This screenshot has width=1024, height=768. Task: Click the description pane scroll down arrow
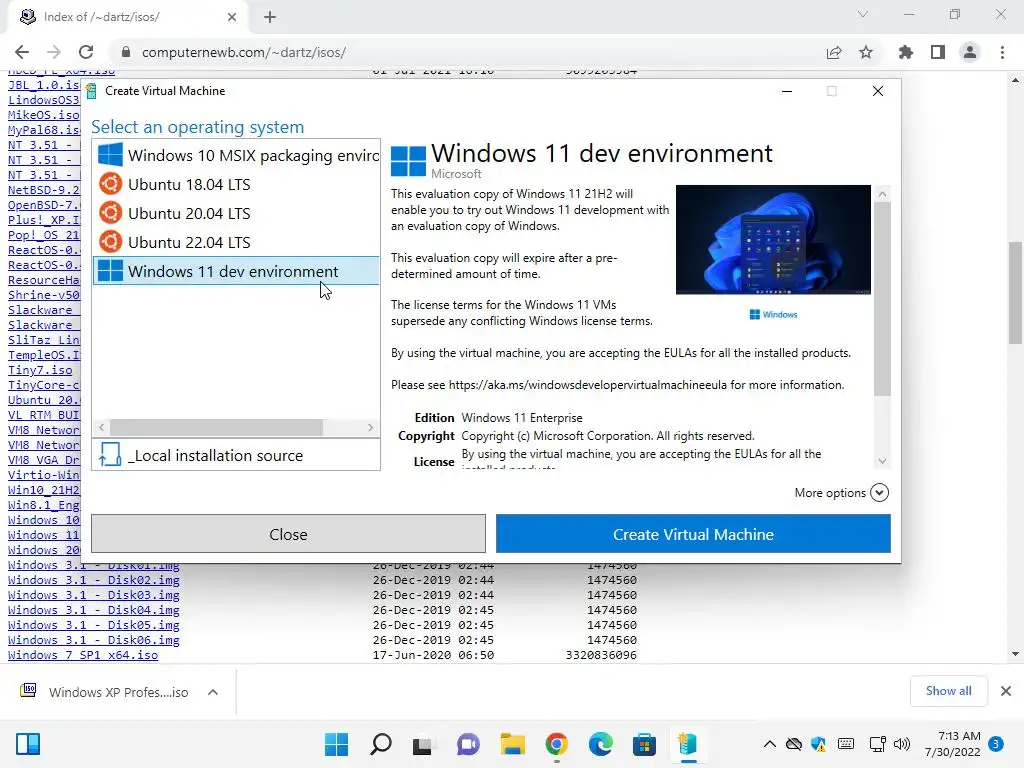[x=882, y=461]
